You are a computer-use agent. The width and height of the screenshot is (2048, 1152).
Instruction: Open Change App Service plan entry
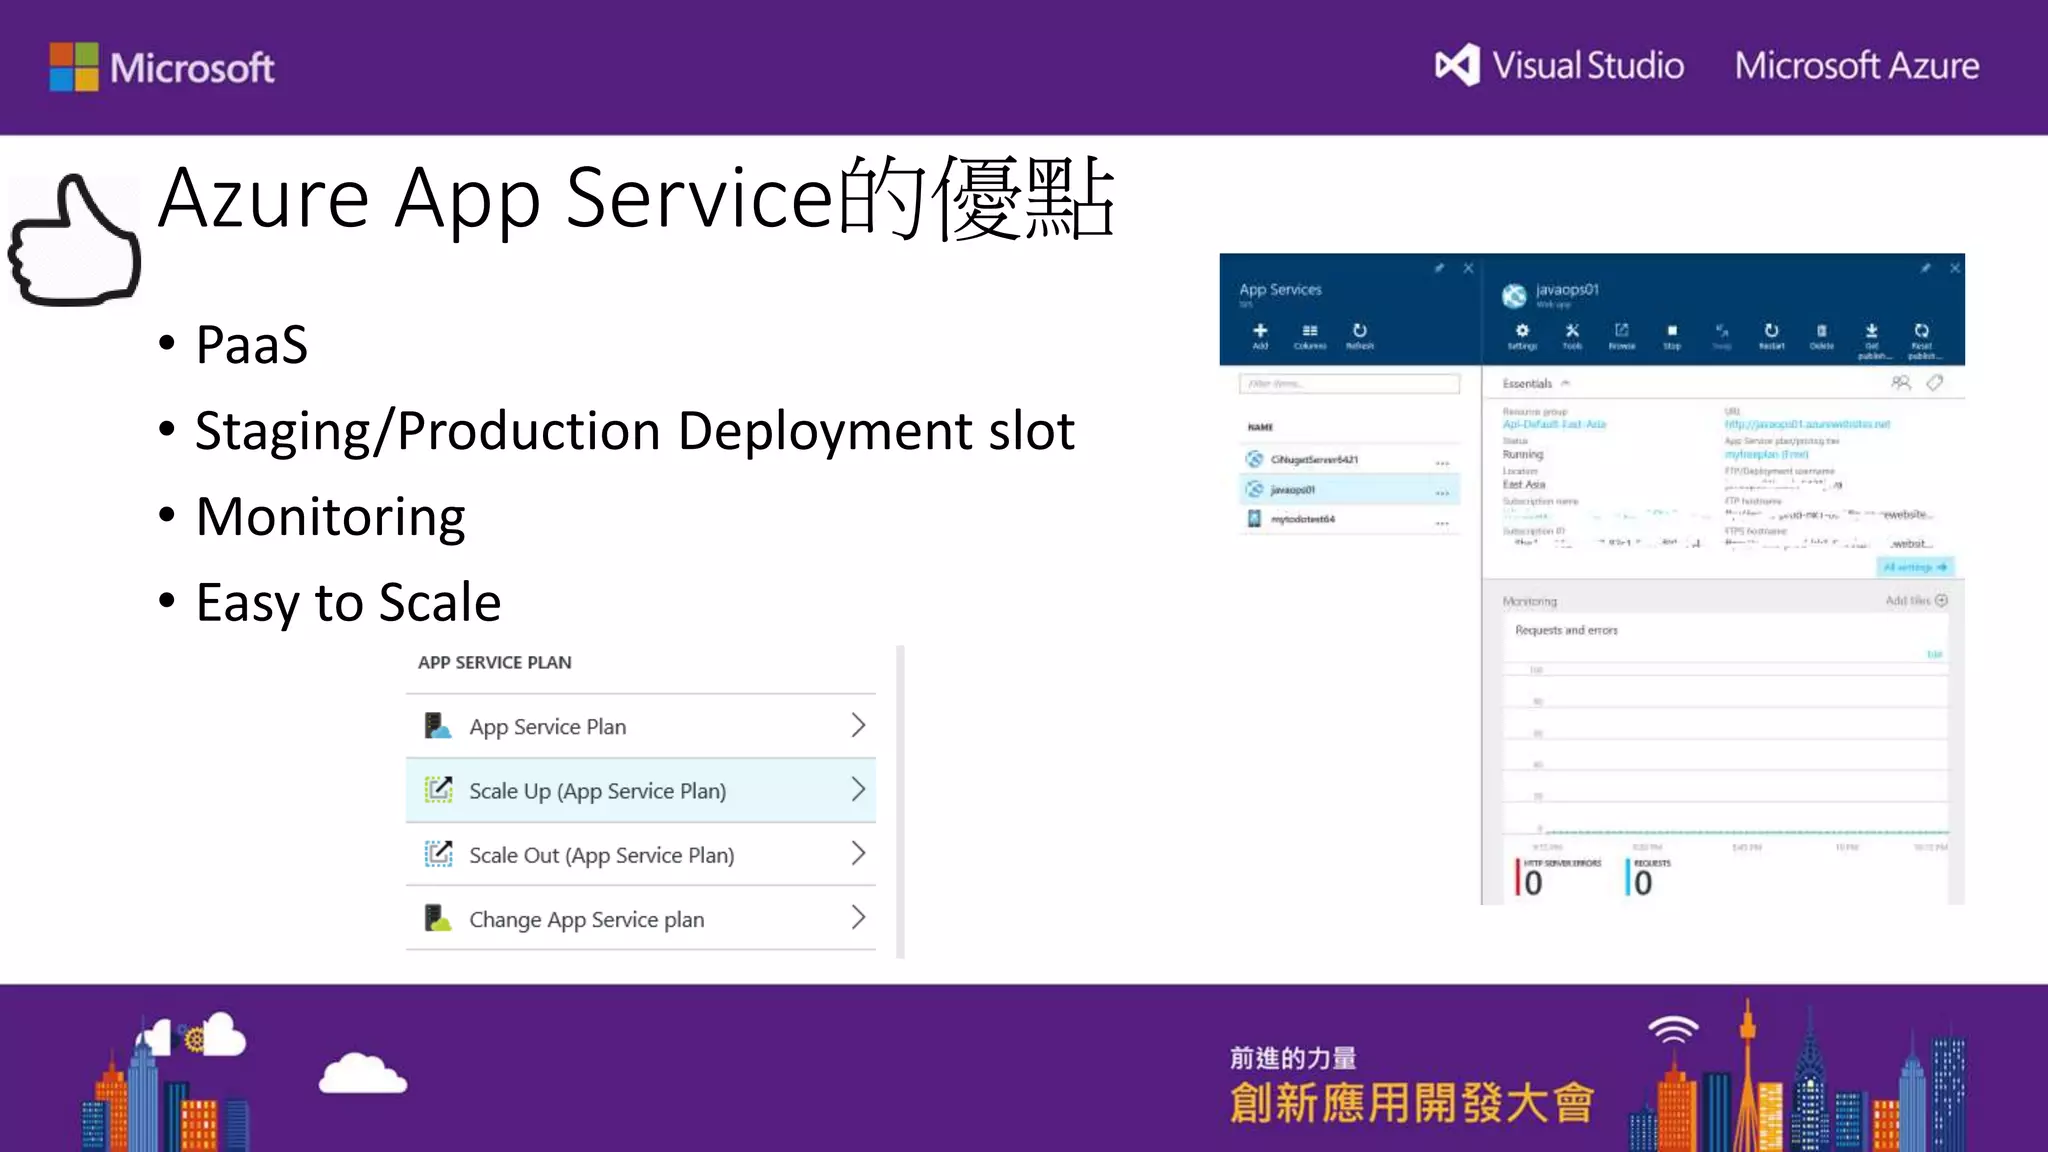640,918
